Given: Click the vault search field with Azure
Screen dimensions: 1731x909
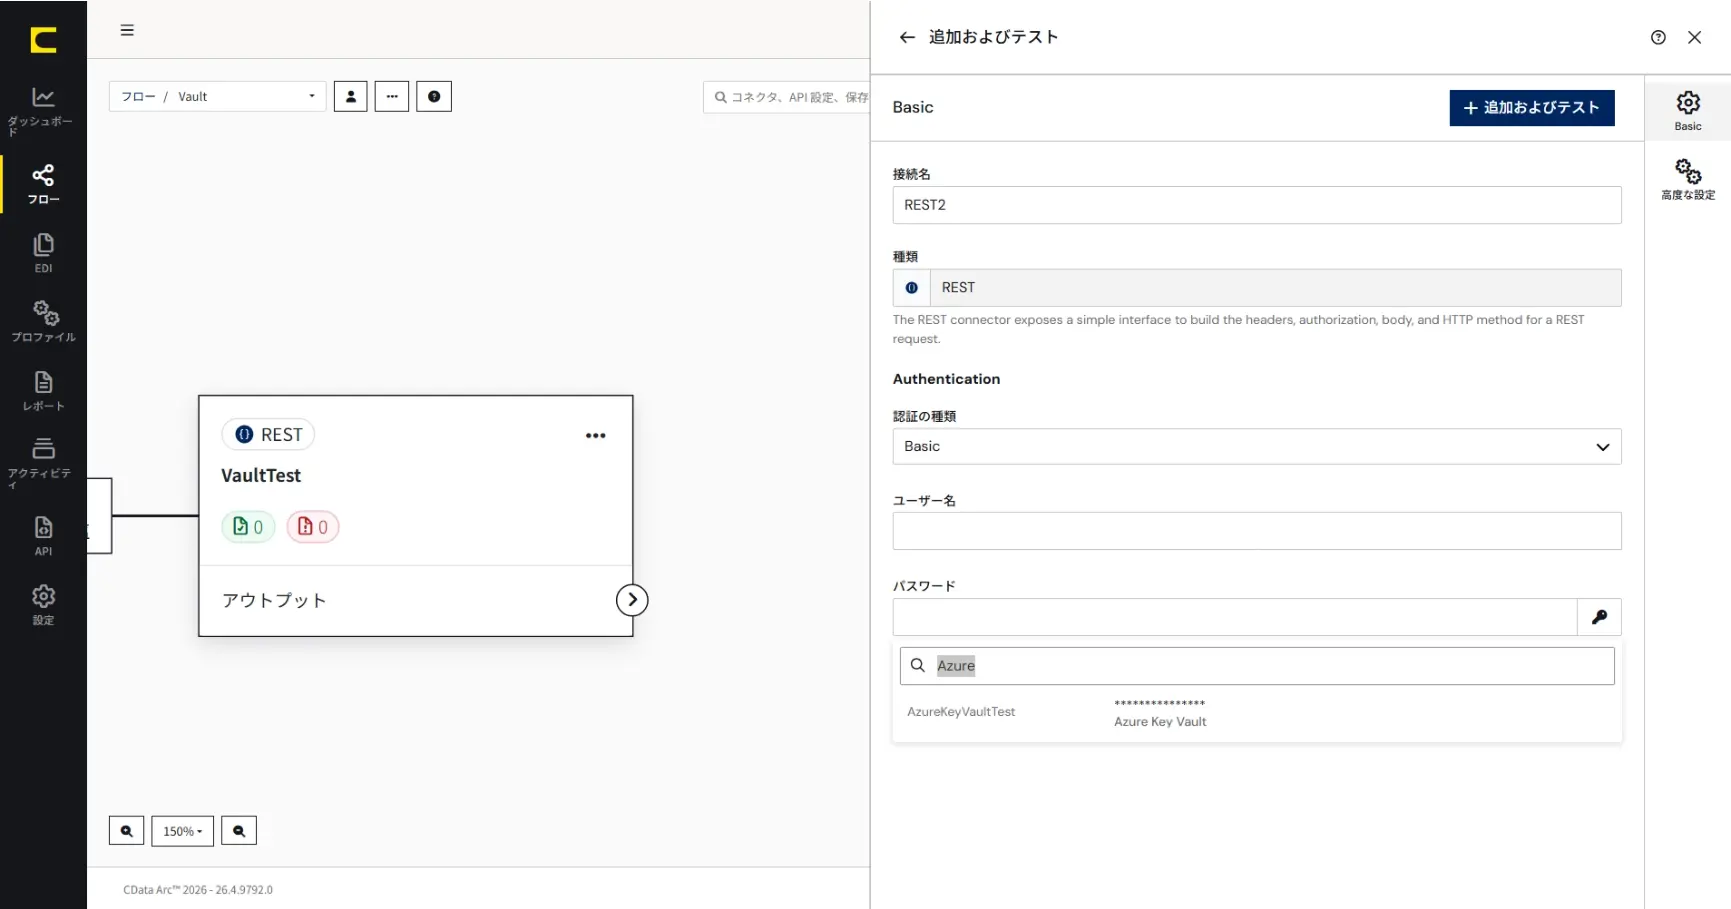Looking at the screenshot, I should click(1257, 666).
